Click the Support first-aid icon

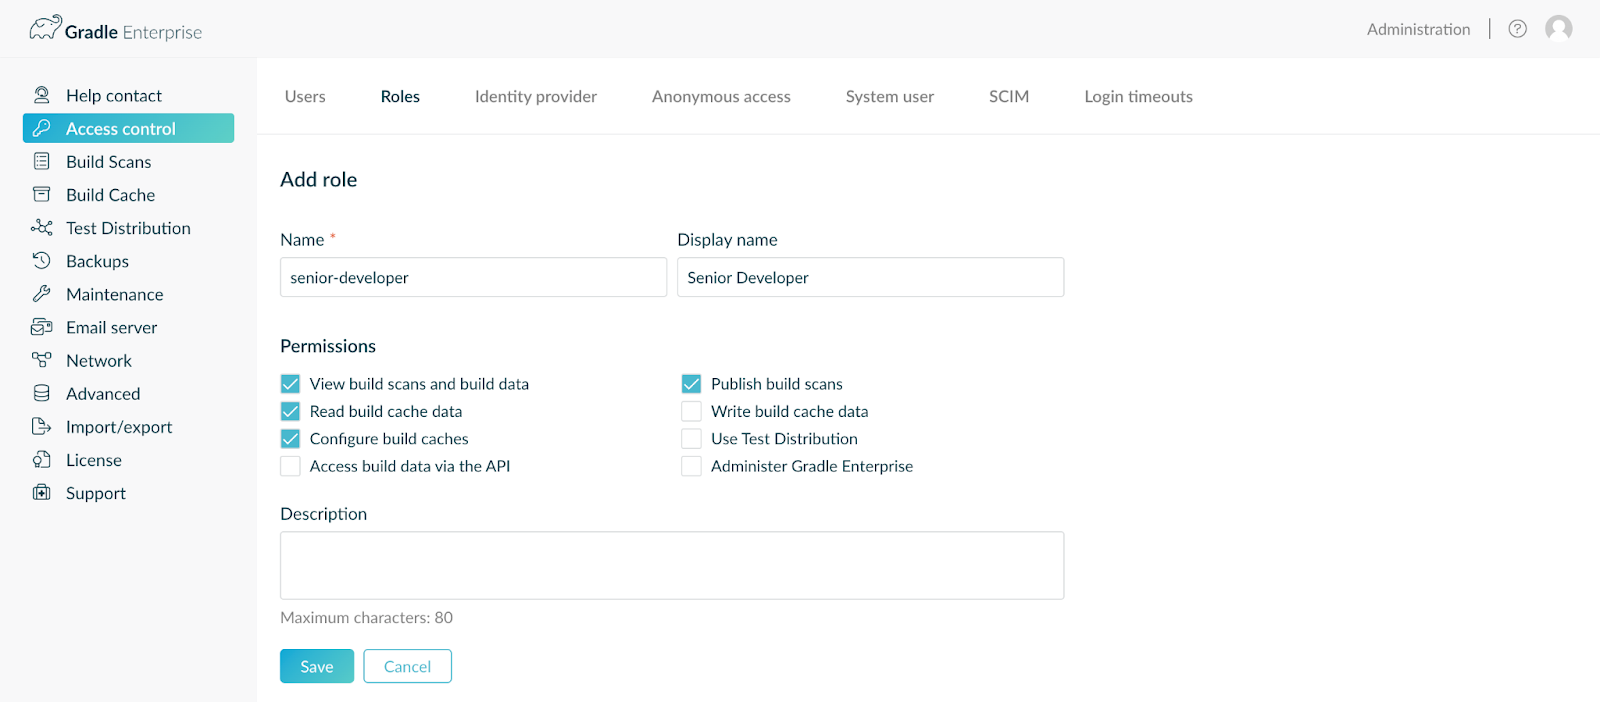click(x=42, y=492)
